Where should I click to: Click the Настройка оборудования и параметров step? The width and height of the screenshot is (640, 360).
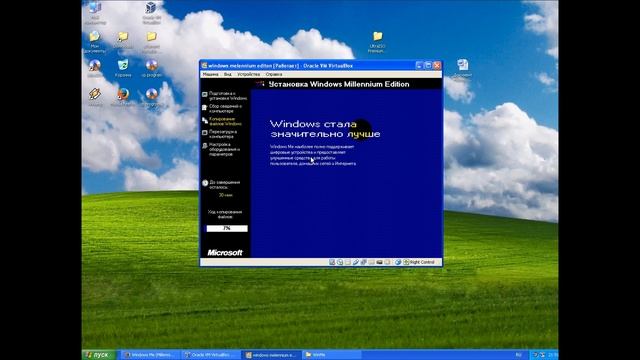click(x=221, y=149)
